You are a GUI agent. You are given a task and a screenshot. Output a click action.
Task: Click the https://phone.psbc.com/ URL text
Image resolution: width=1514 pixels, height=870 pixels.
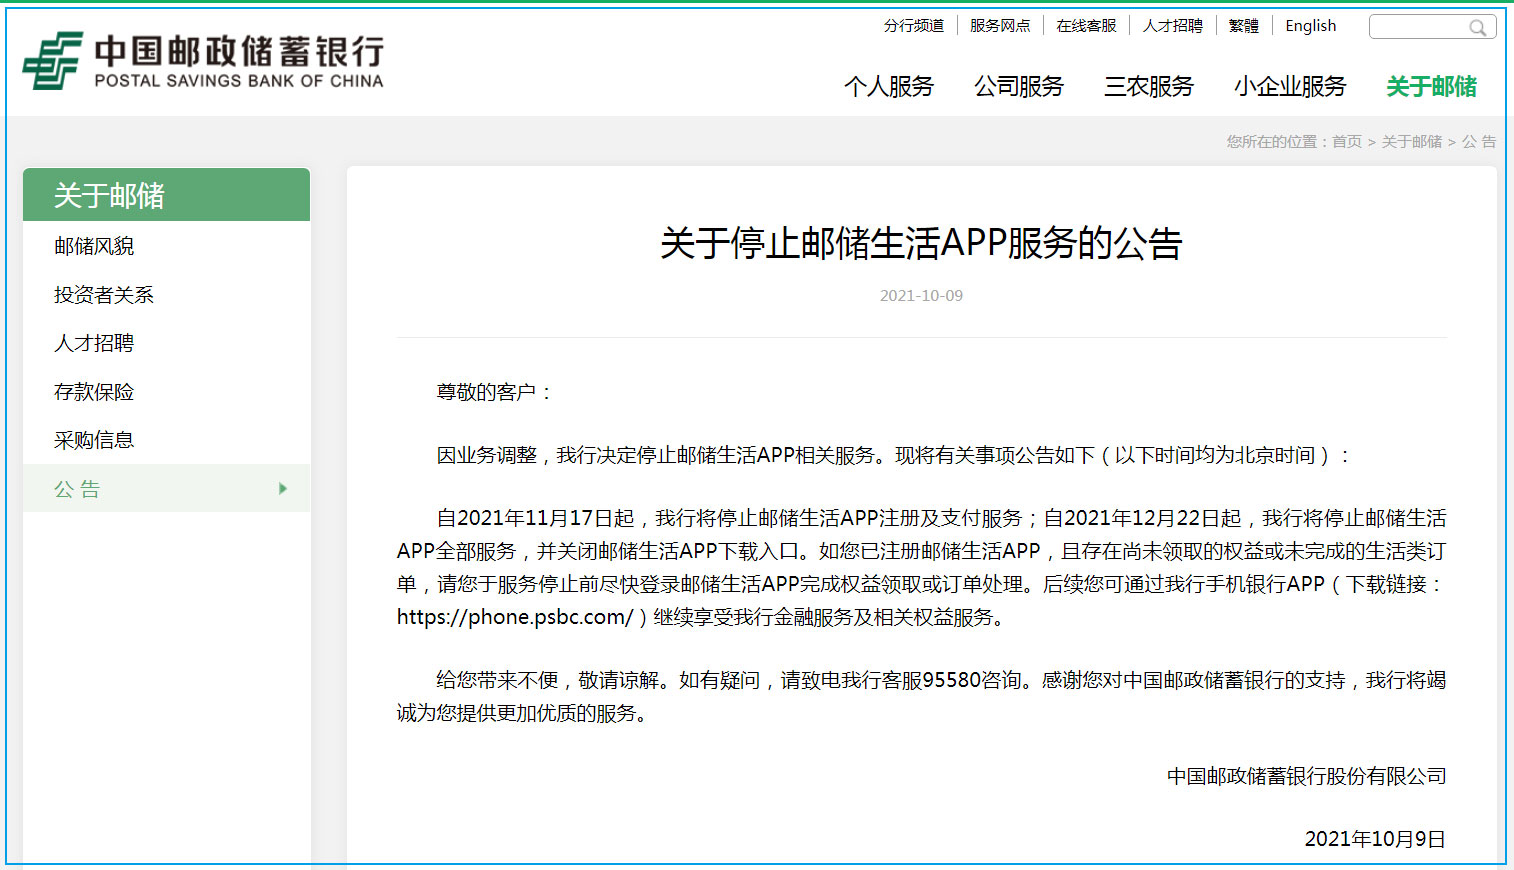(515, 617)
